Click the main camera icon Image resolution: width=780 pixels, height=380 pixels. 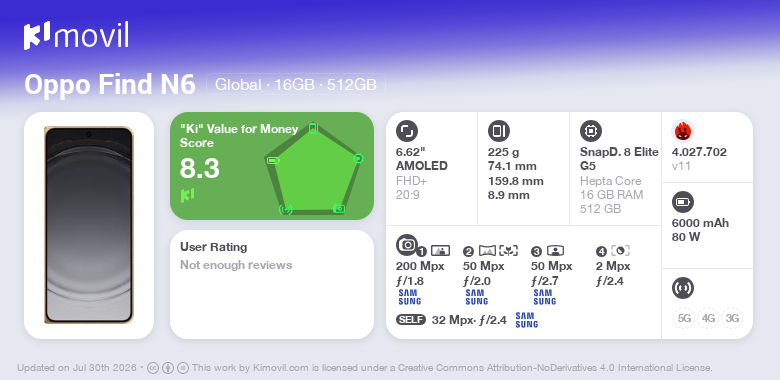coord(407,245)
